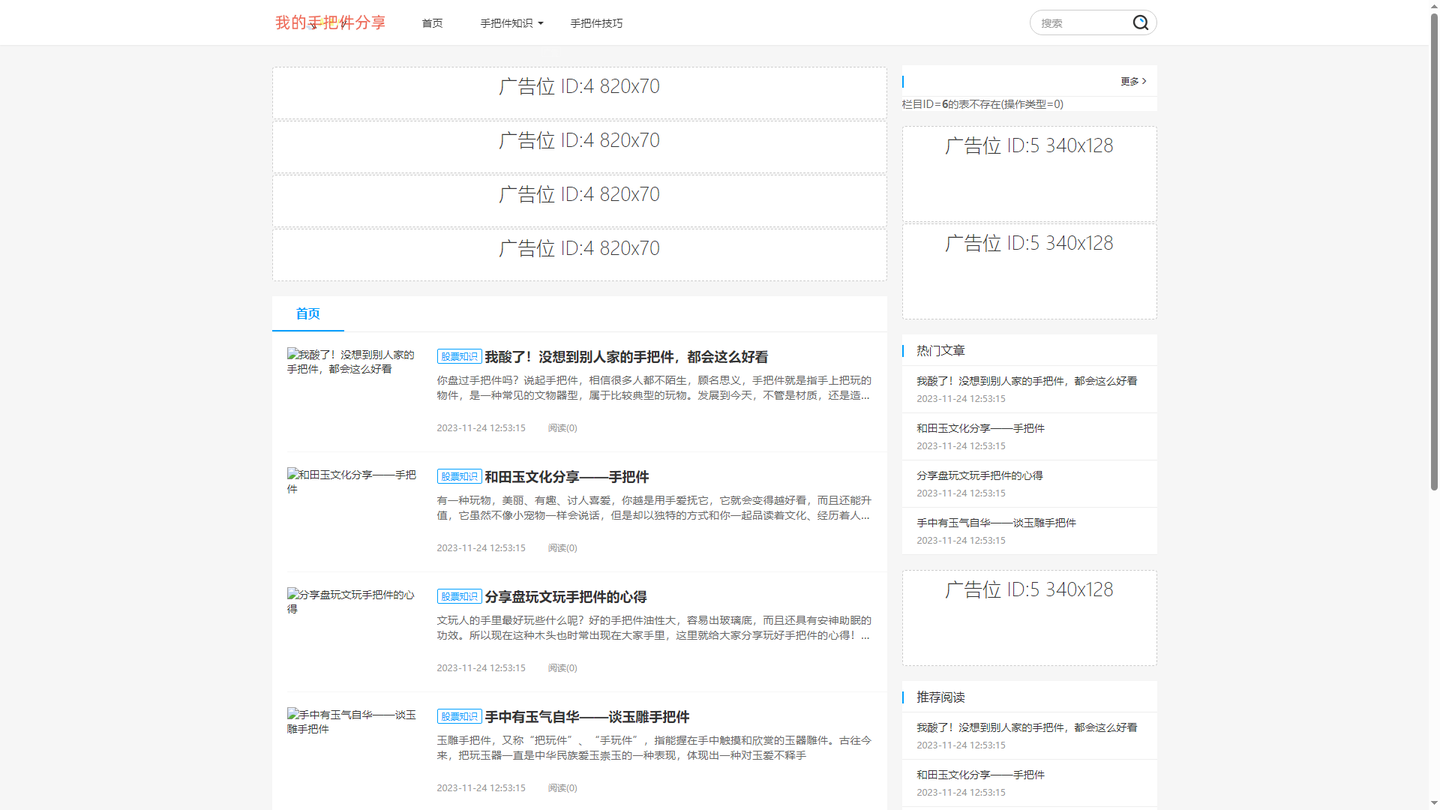This screenshot has width=1440, height=810.
Task: Expand the 手把件知识 dropdown menu
Action: click(512, 23)
